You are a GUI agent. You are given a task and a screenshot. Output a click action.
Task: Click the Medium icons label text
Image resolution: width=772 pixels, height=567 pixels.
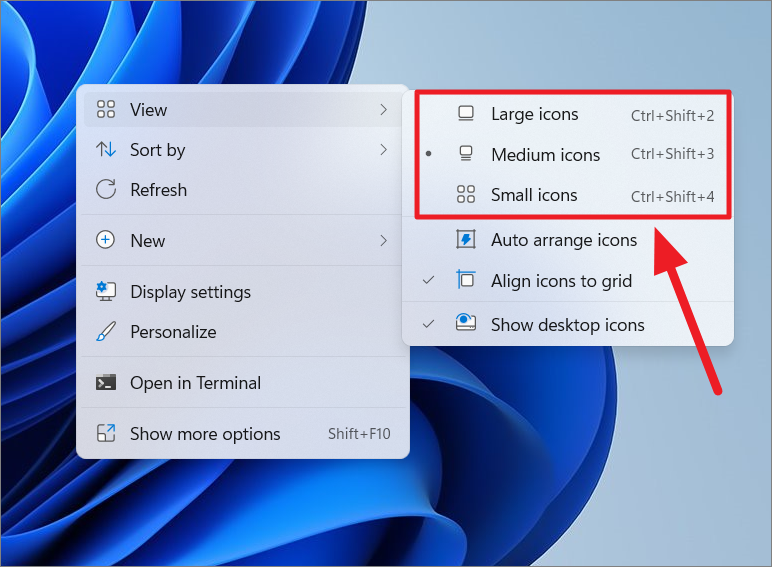(x=546, y=155)
